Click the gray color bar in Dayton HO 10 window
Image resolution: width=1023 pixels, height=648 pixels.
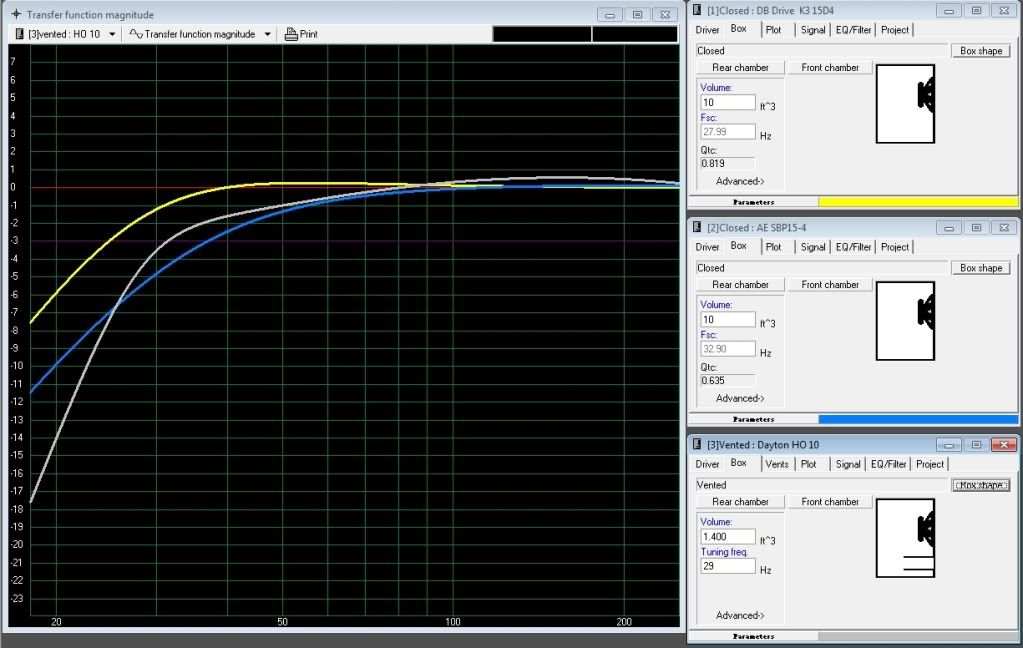click(918, 636)
